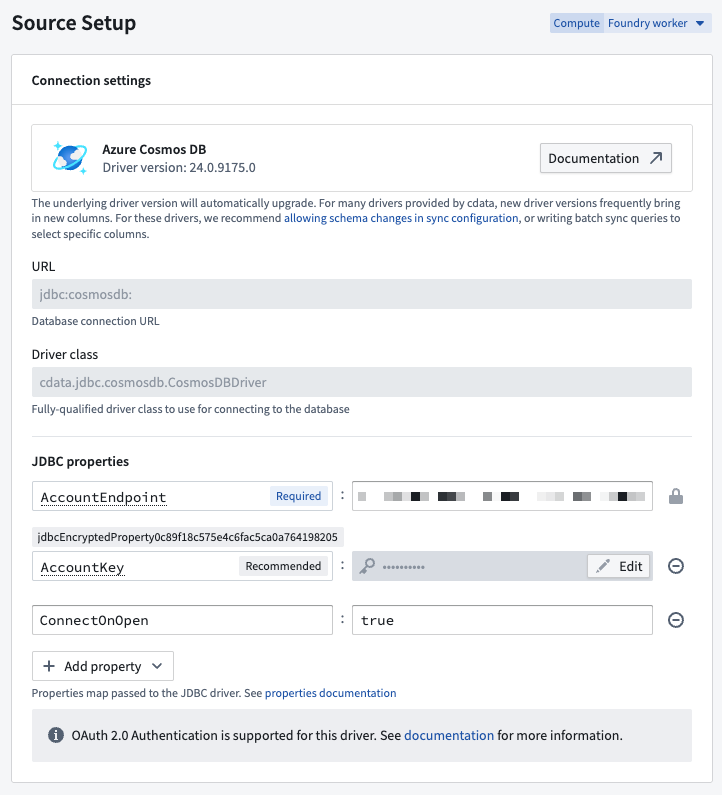Expand the Add property dropdown
722x795 pixels.
coord(103,666)
